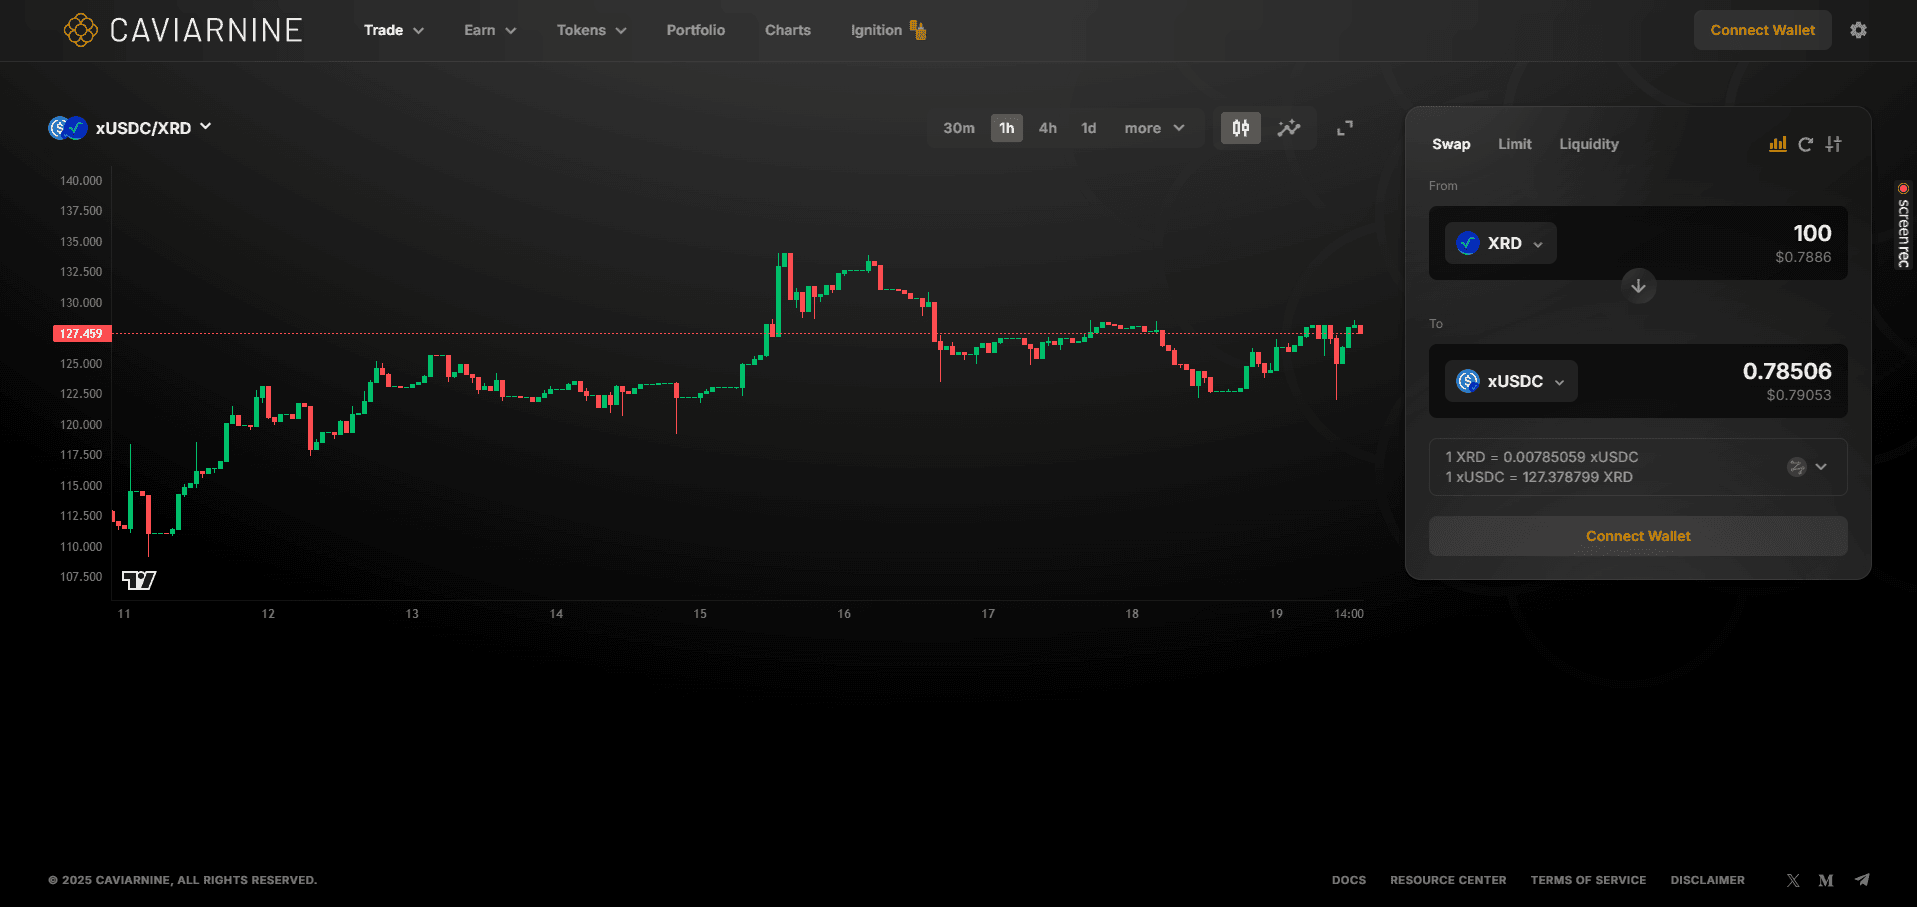The height and width of the screenshot is (907, 1917).
Task: Open CaviarNine Medium page
Action: (x=1826, y=880)
